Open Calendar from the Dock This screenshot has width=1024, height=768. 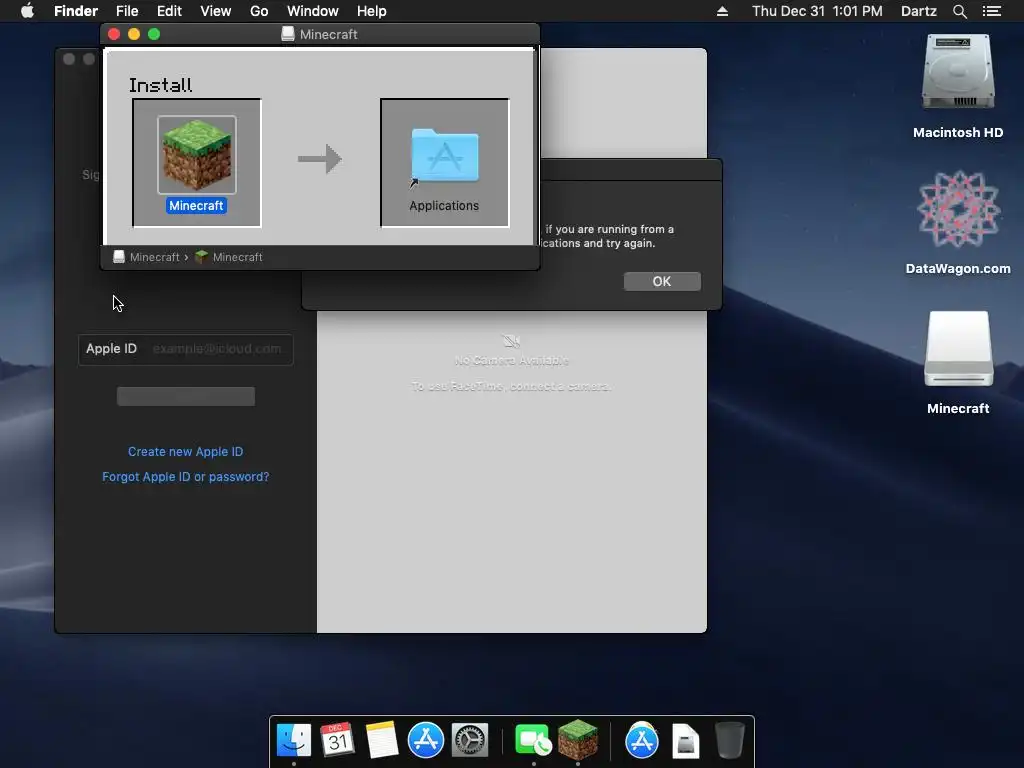tap(337, 741)
